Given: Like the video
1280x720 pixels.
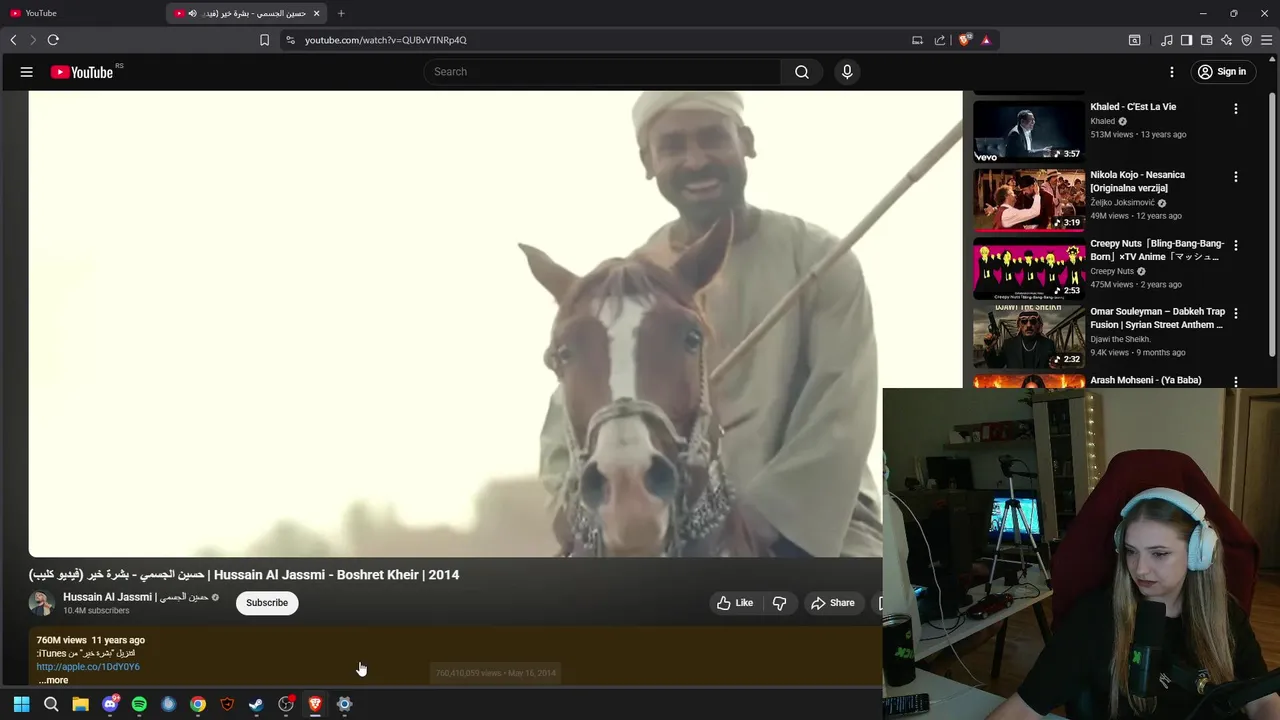Looking at the screenshot, I should tap(735, 603).
